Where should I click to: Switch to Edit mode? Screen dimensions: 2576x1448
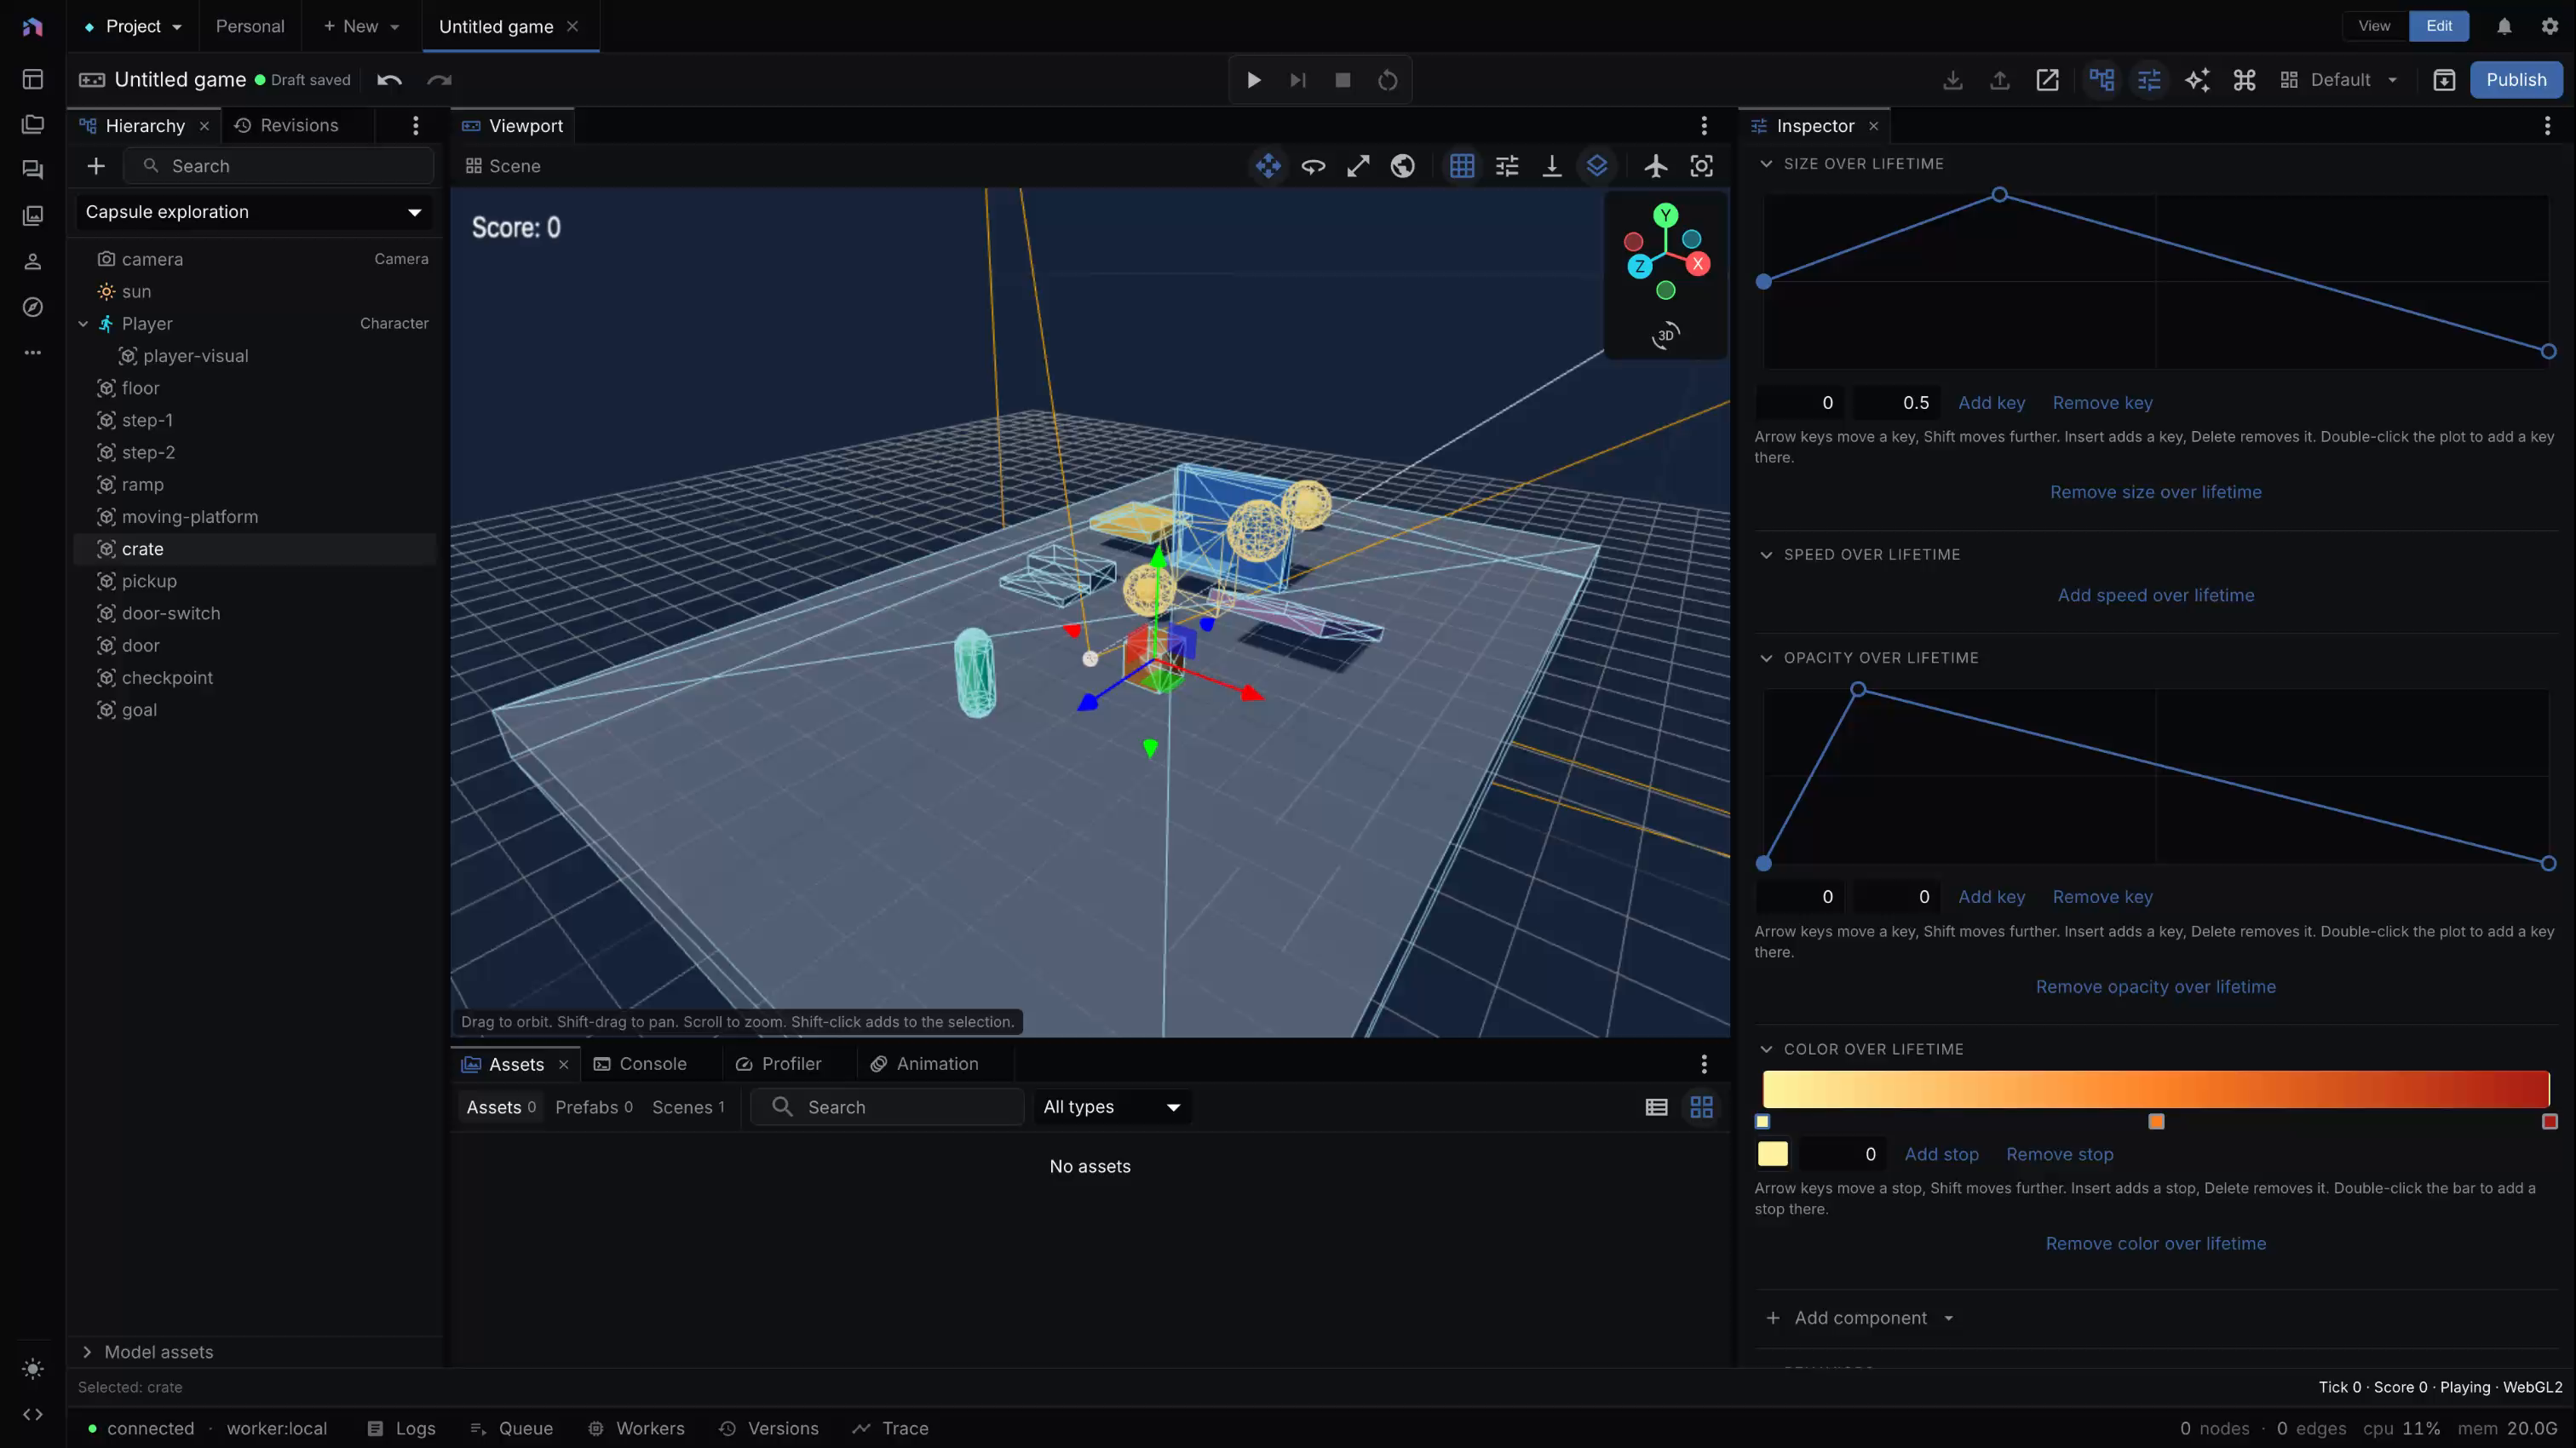(2439, 26)
